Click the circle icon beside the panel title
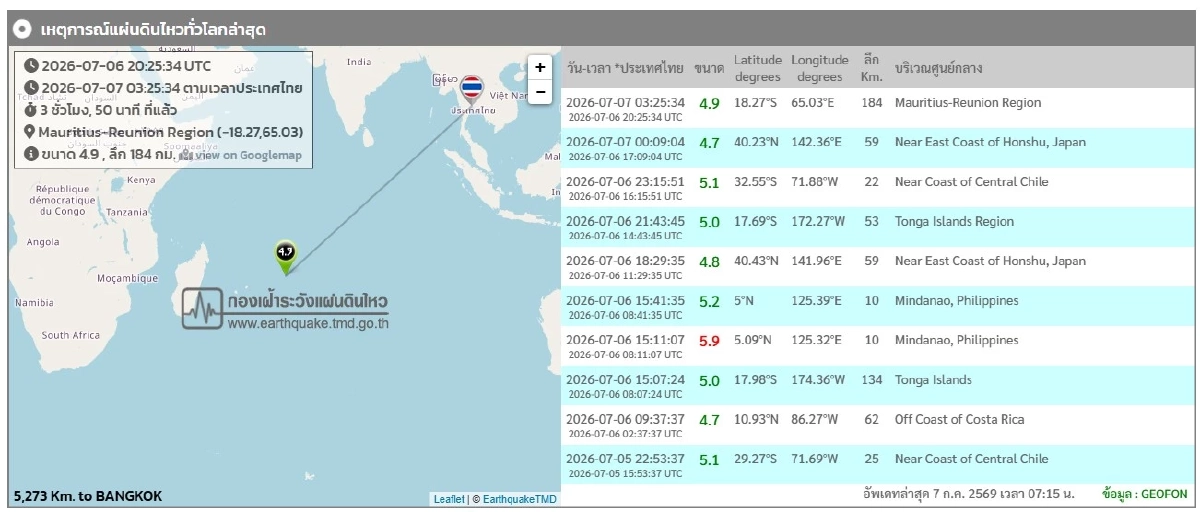 [23, 29]
